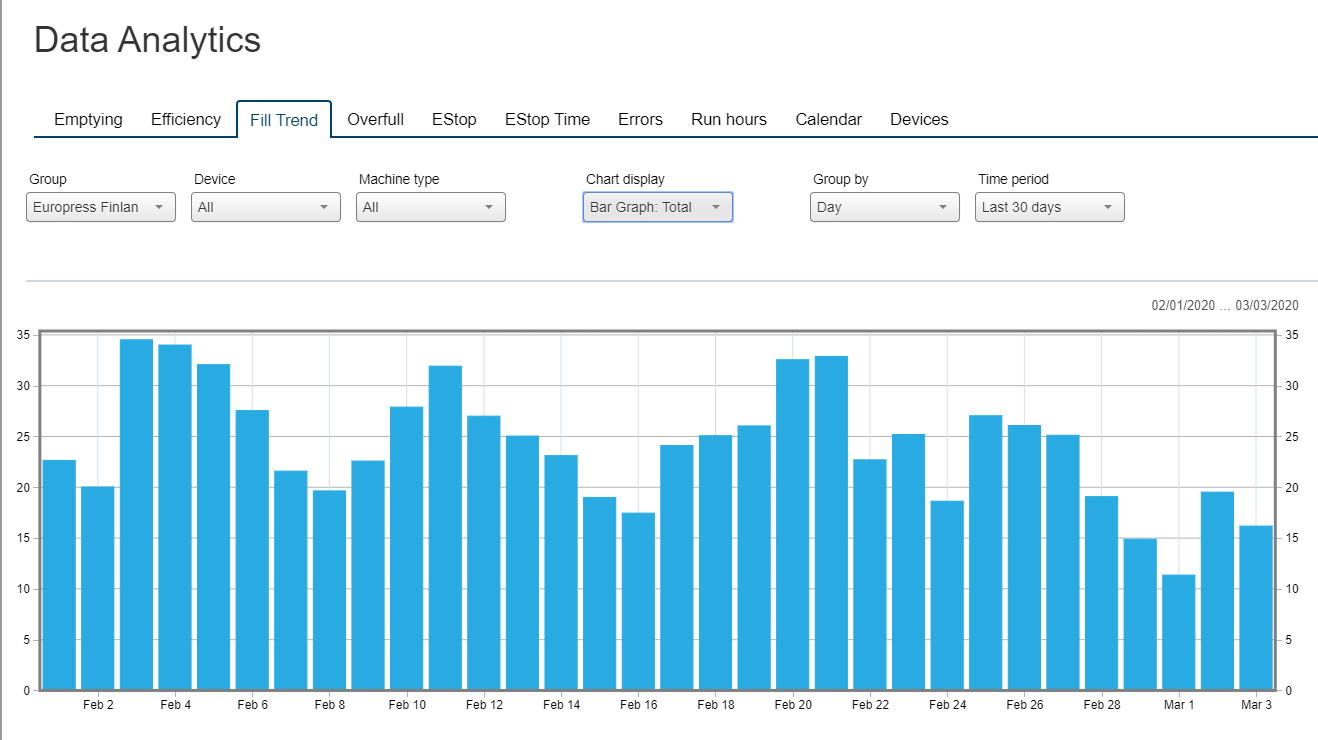Expand the Group dropdown

point(101,207)
